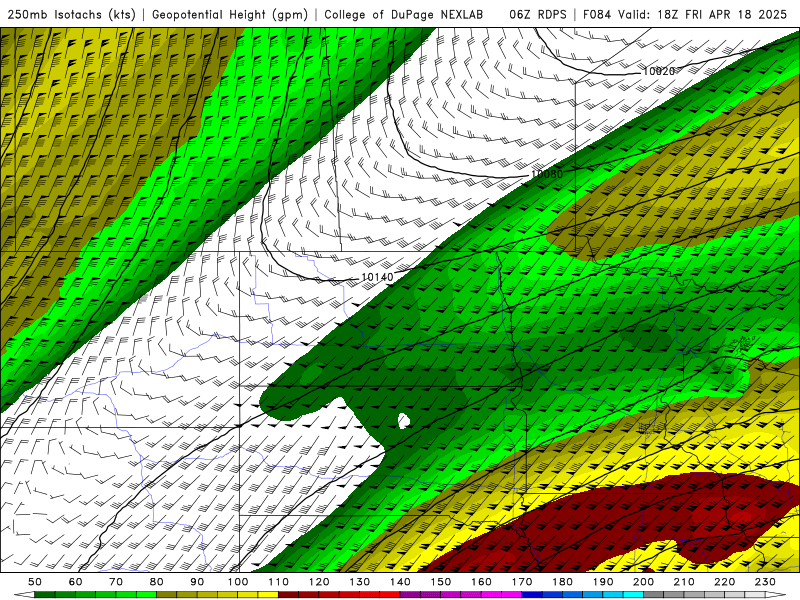Click the 100 label on the color scale
Viewport: 800px width, 600px height.
click(x=238, y=582)
